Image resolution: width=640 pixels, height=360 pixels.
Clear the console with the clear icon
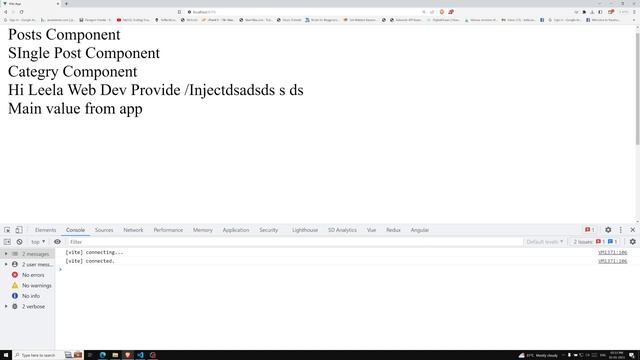click(x=19, y=242)
